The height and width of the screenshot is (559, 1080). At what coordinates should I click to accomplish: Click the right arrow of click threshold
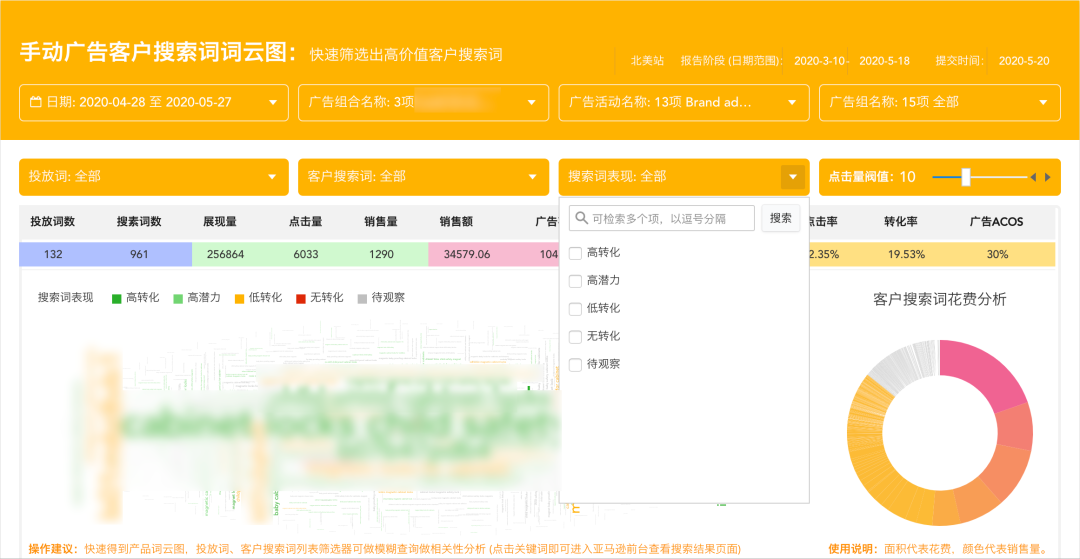tap(1048, 177)
